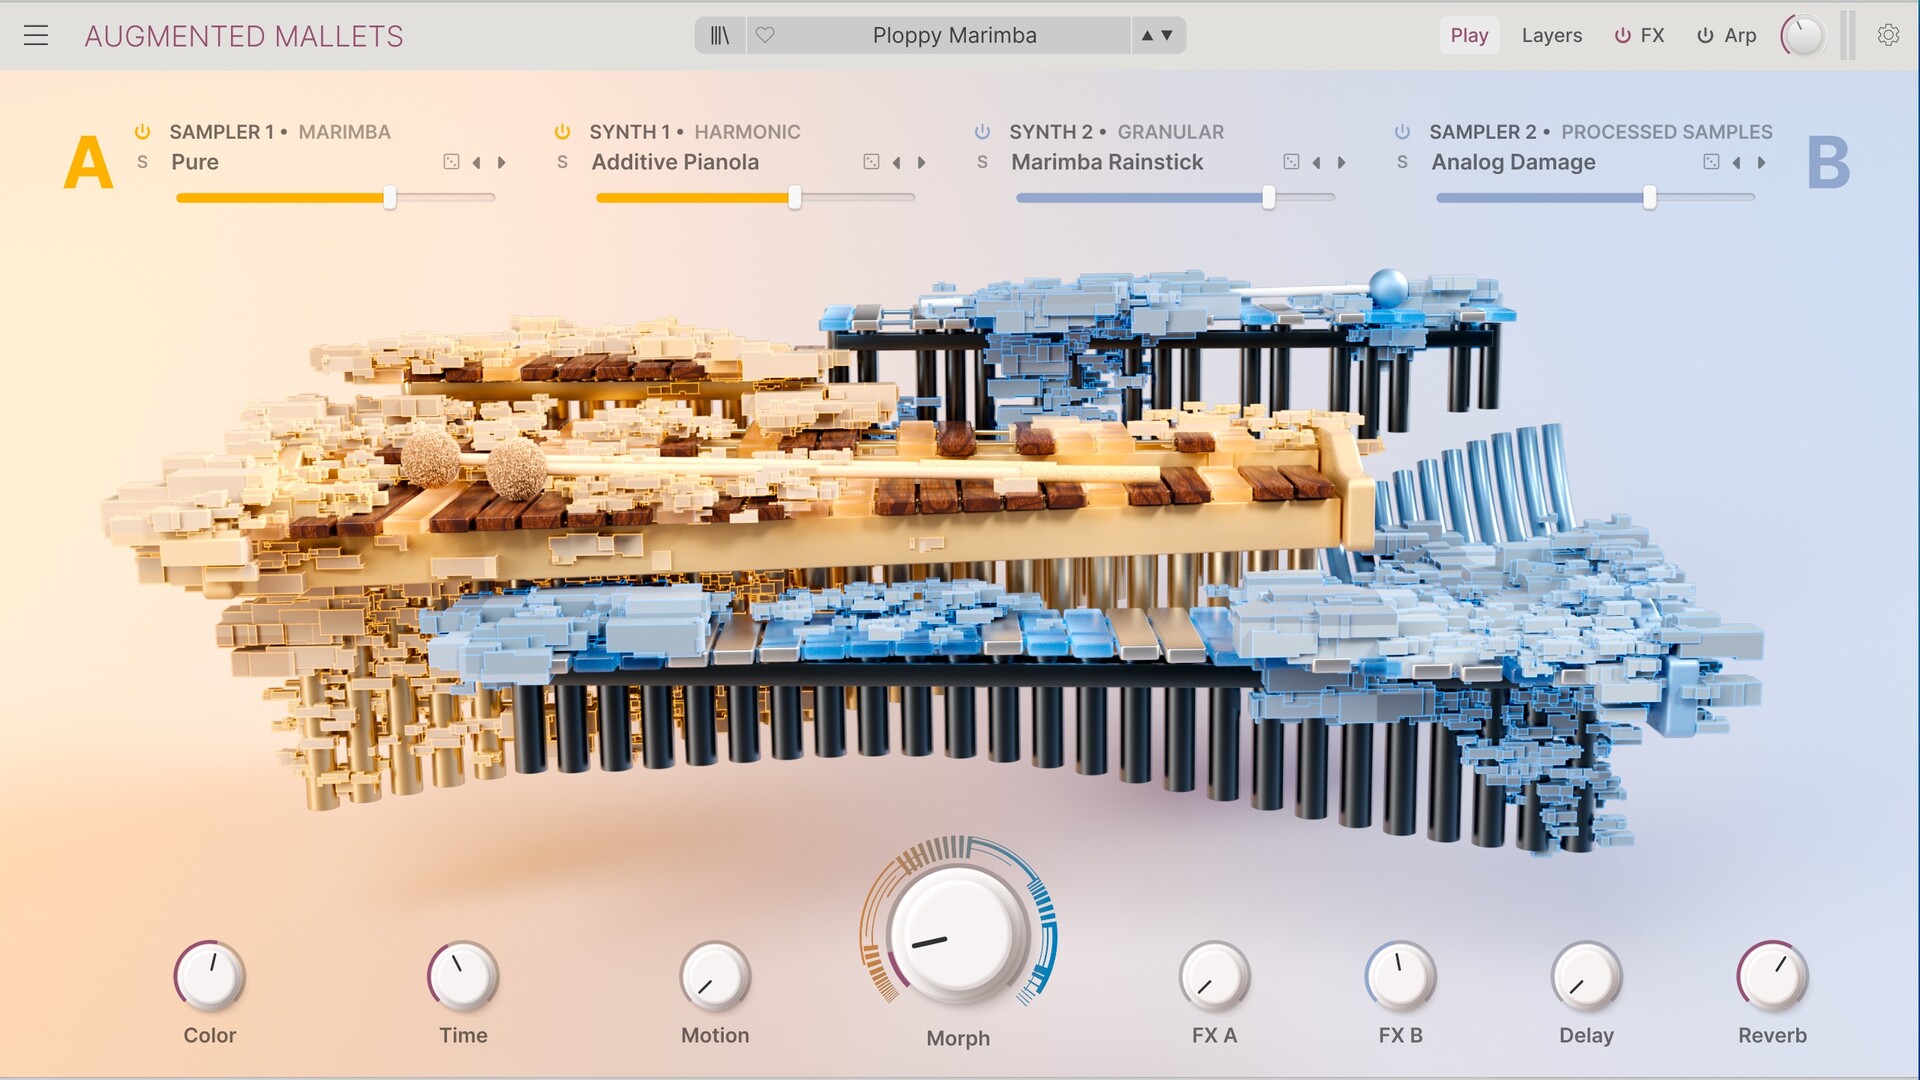
Task: Click the Sampler 1 volume slider handle
Action: coord(390,198)
